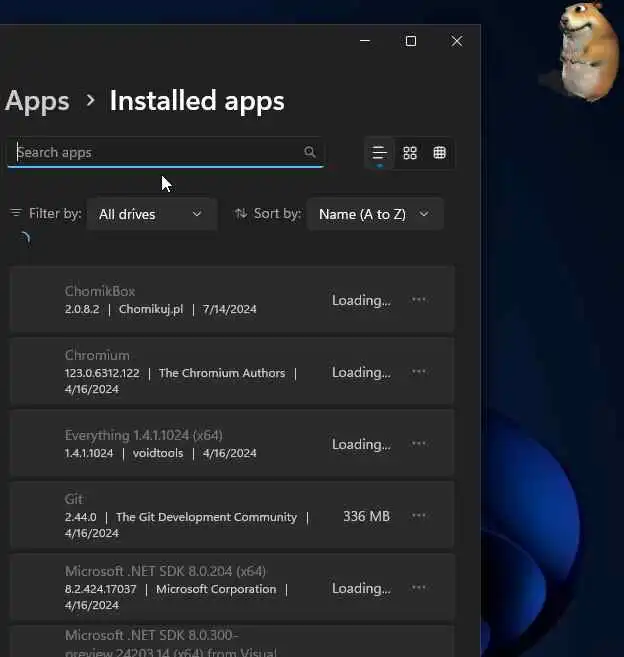Viewport: 624px width, 657px height.
Task: Click Loading status for ChomikBox
Action: point(361,300)
